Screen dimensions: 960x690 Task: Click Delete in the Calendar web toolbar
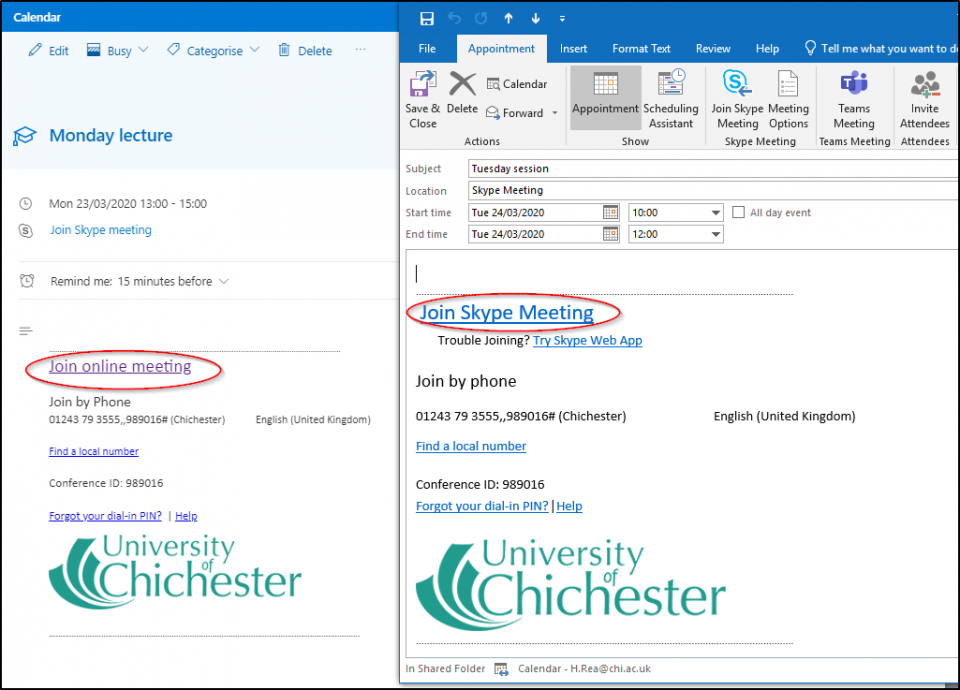pyautogui.click(x=305, y=51)
